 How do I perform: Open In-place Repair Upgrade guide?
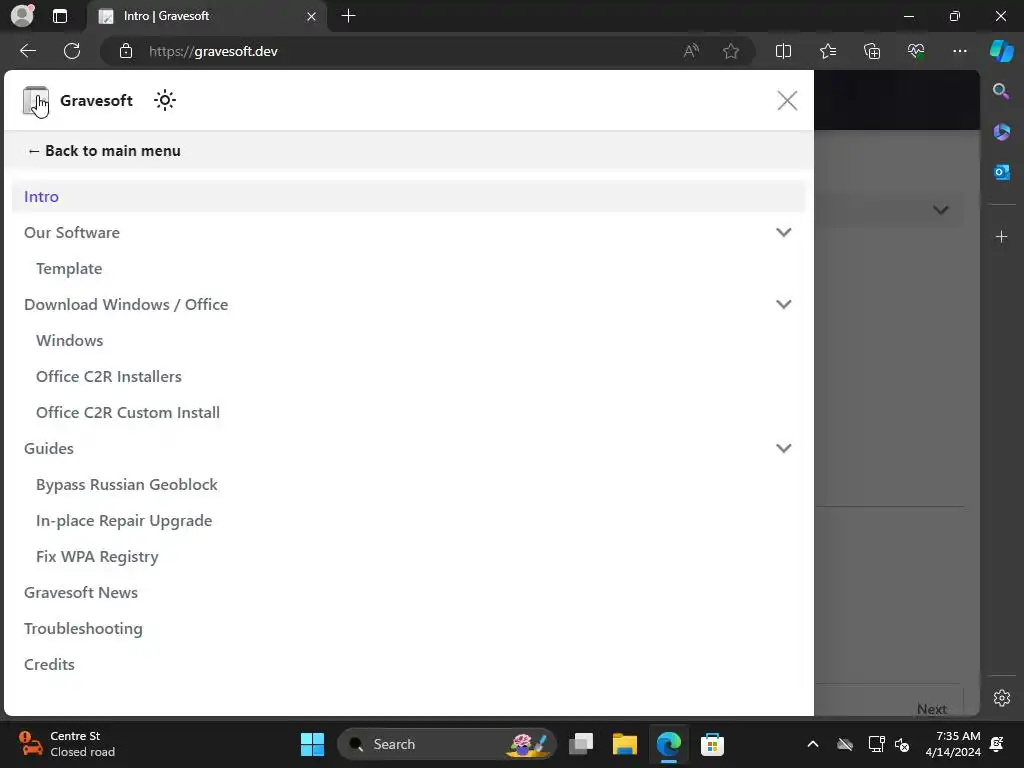coord(123,520)
